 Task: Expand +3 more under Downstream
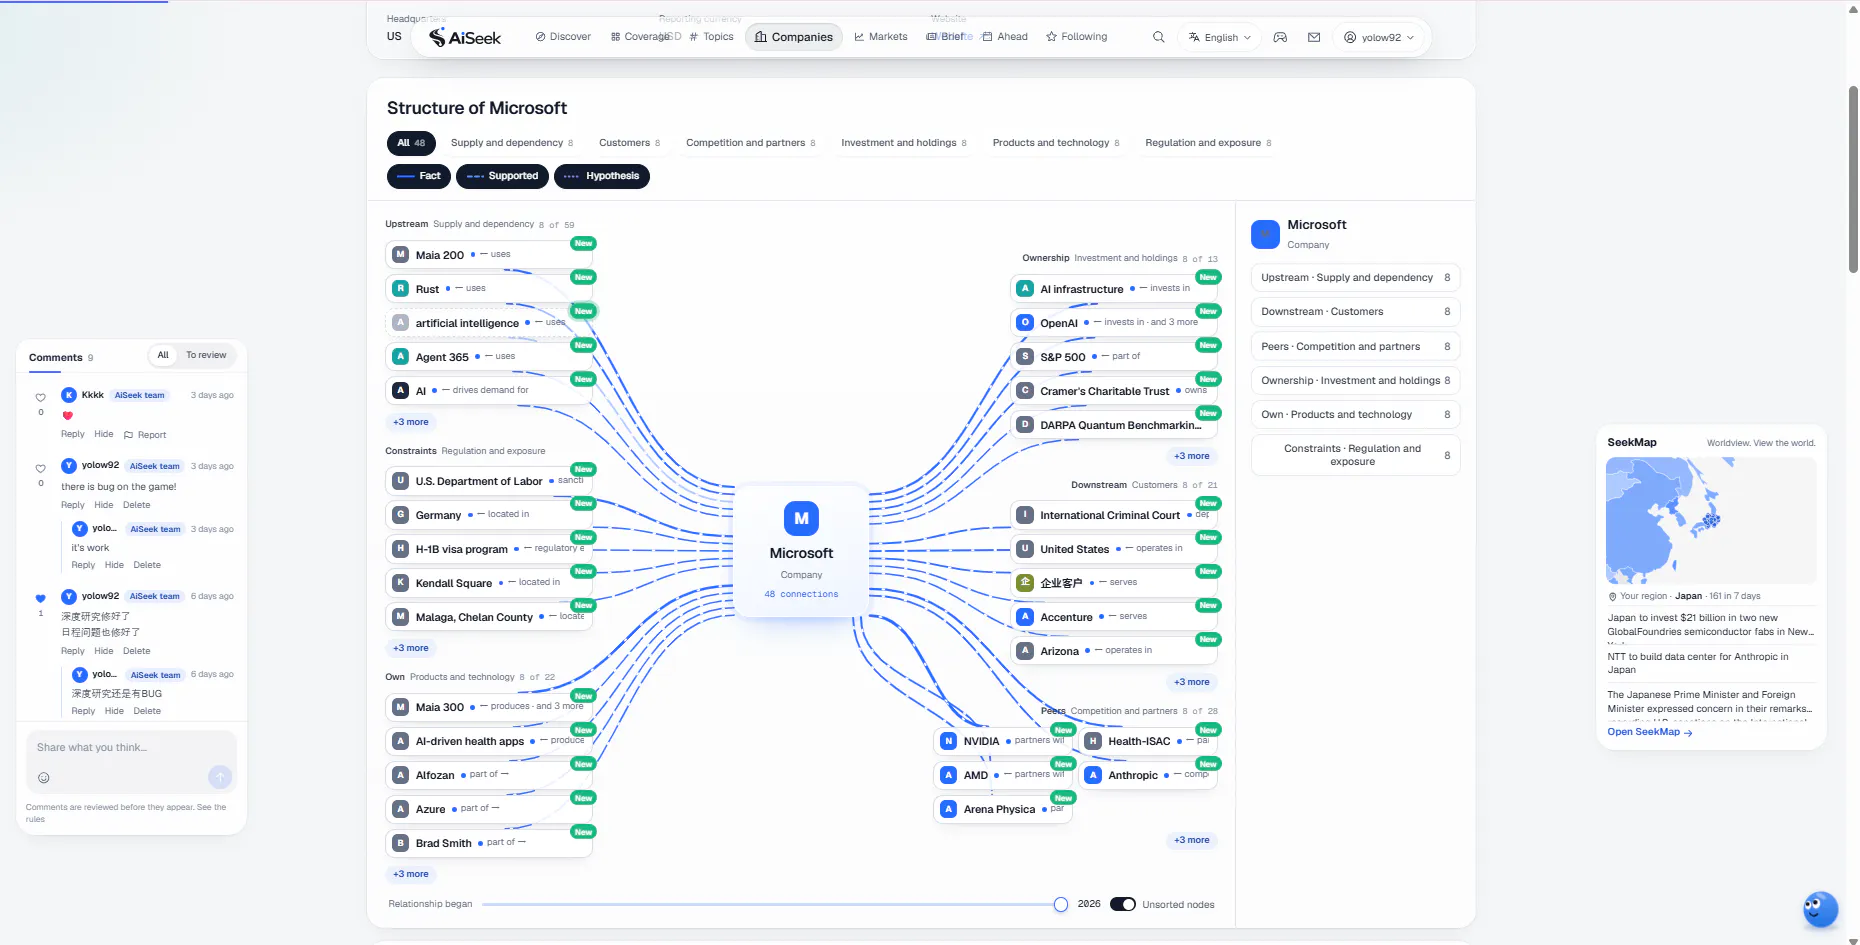pos(1192,682)
